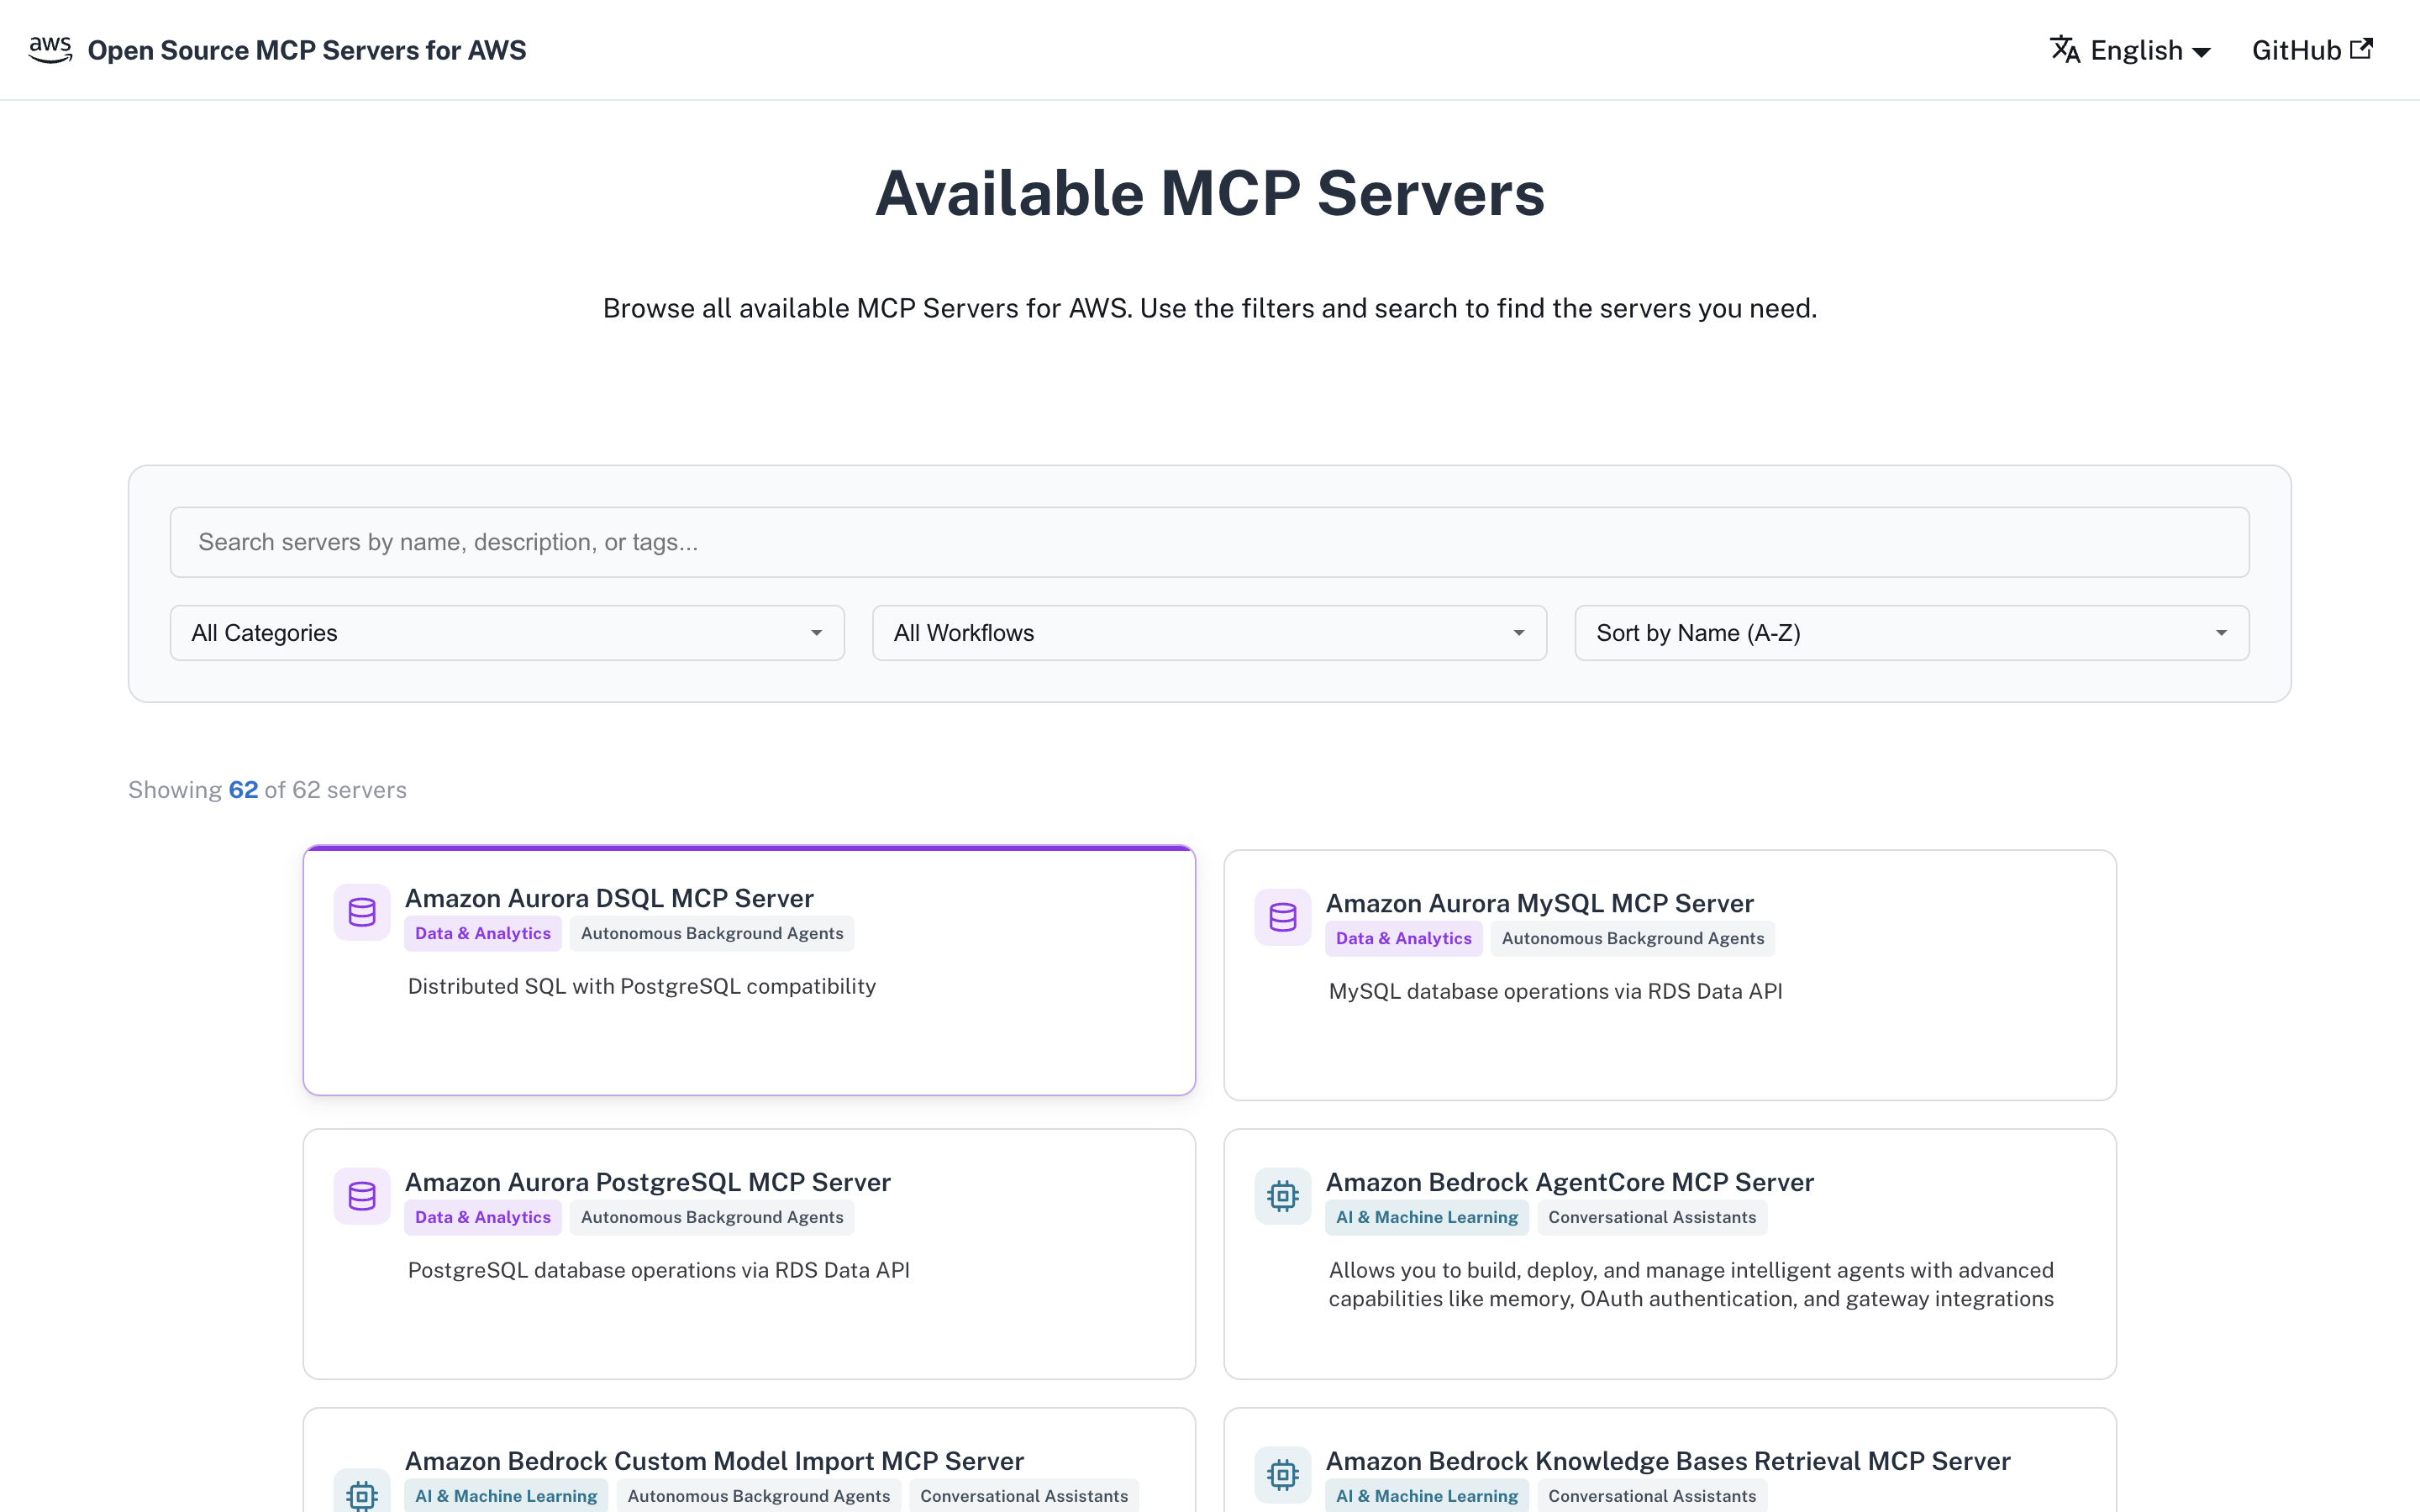
Task: Click Autonomous Background Agents tag on Aurora PostgreSQL
Action: point(712,1217)
